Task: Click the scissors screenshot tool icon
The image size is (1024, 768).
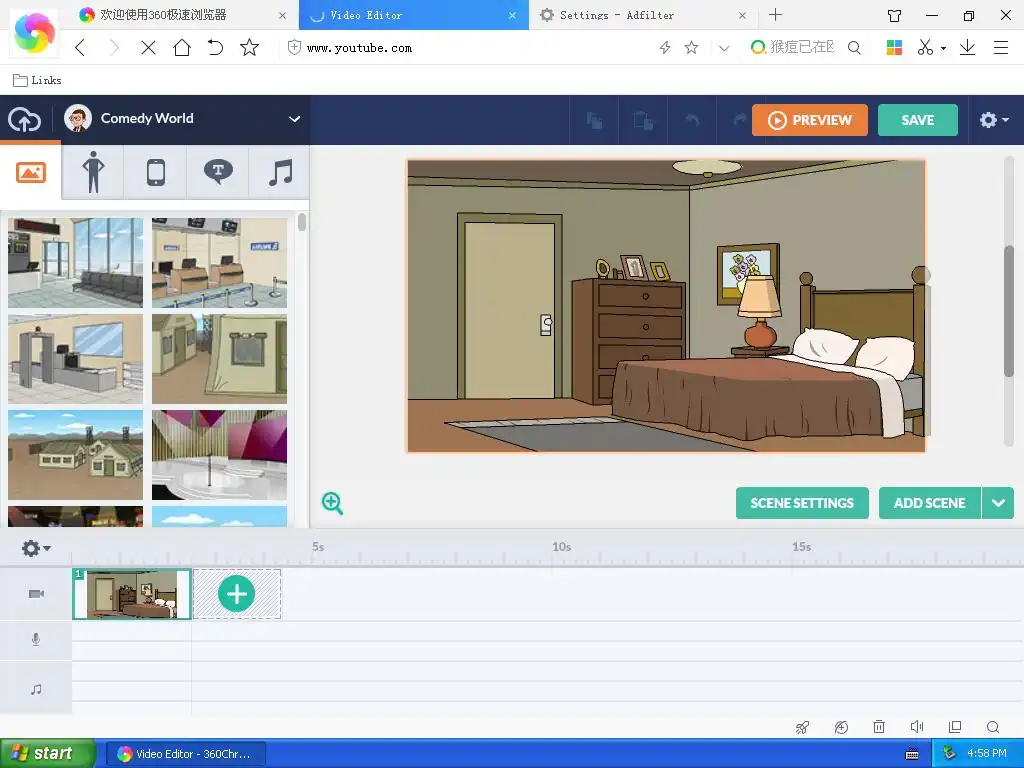Action: pos(925,48)
